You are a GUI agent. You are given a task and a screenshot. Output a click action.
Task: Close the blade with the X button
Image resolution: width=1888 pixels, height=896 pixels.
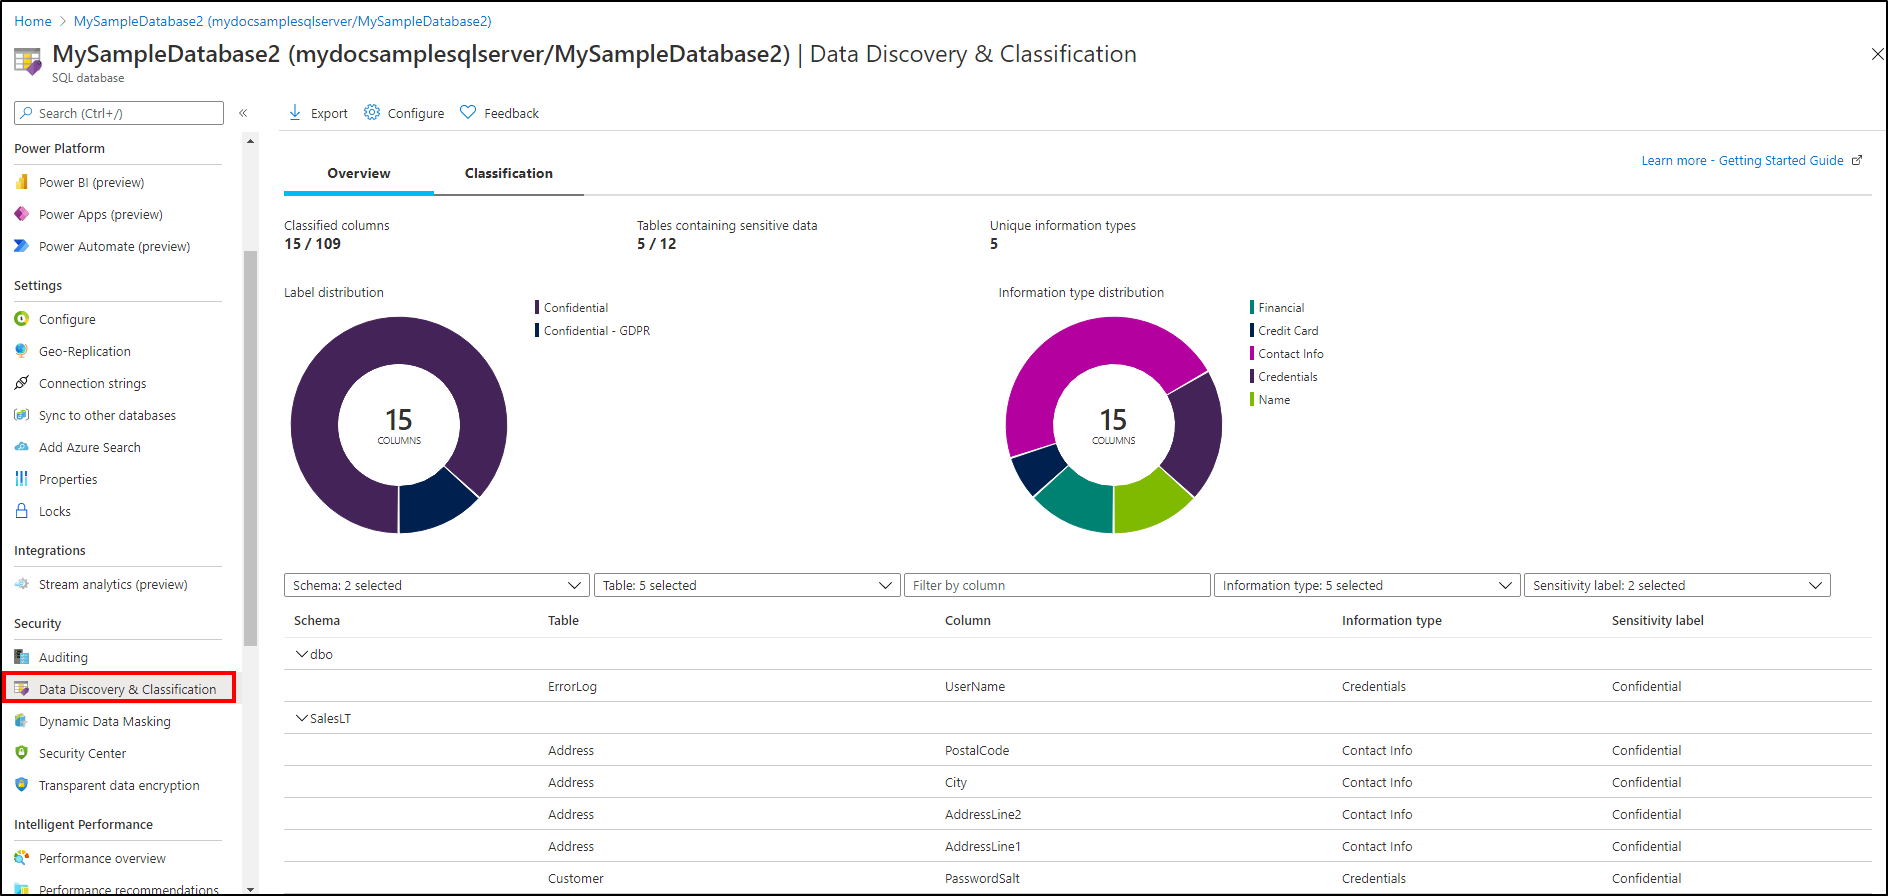pos(1877,54)
